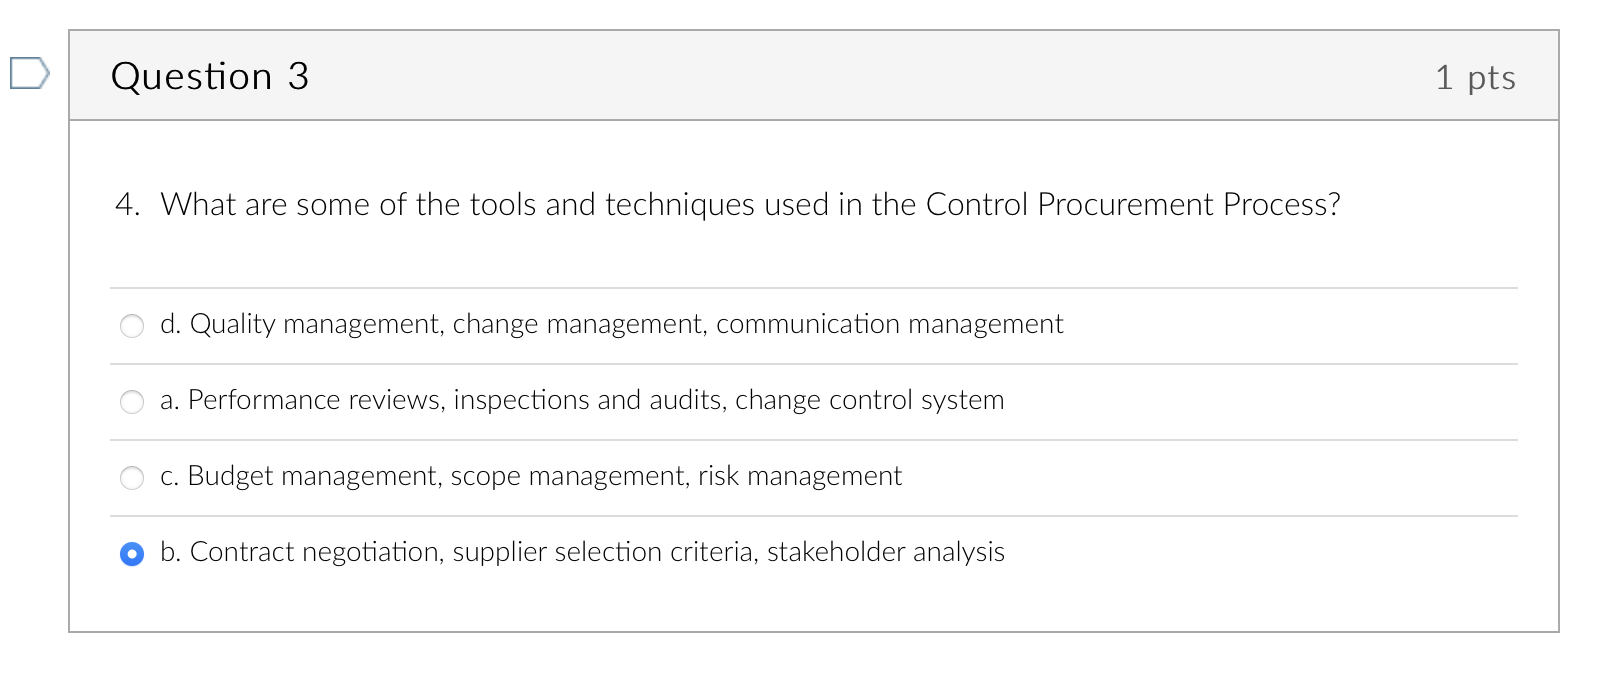
Task: Click the question text about Control Procurement Process
Action: pyautogui.click(x=727, y=203)
